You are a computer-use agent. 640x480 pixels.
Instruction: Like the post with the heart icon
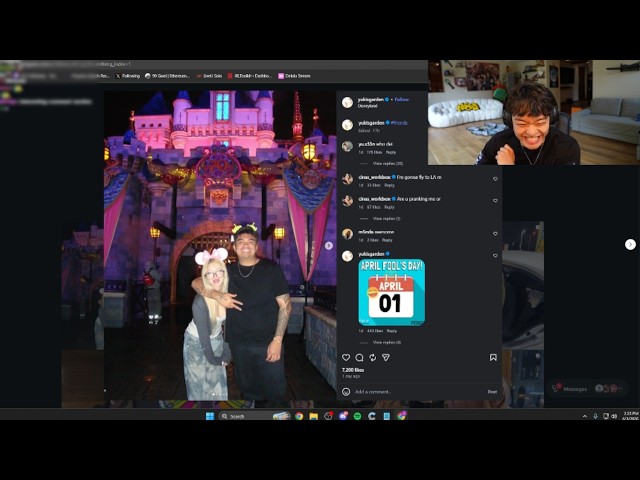point(346,358)
